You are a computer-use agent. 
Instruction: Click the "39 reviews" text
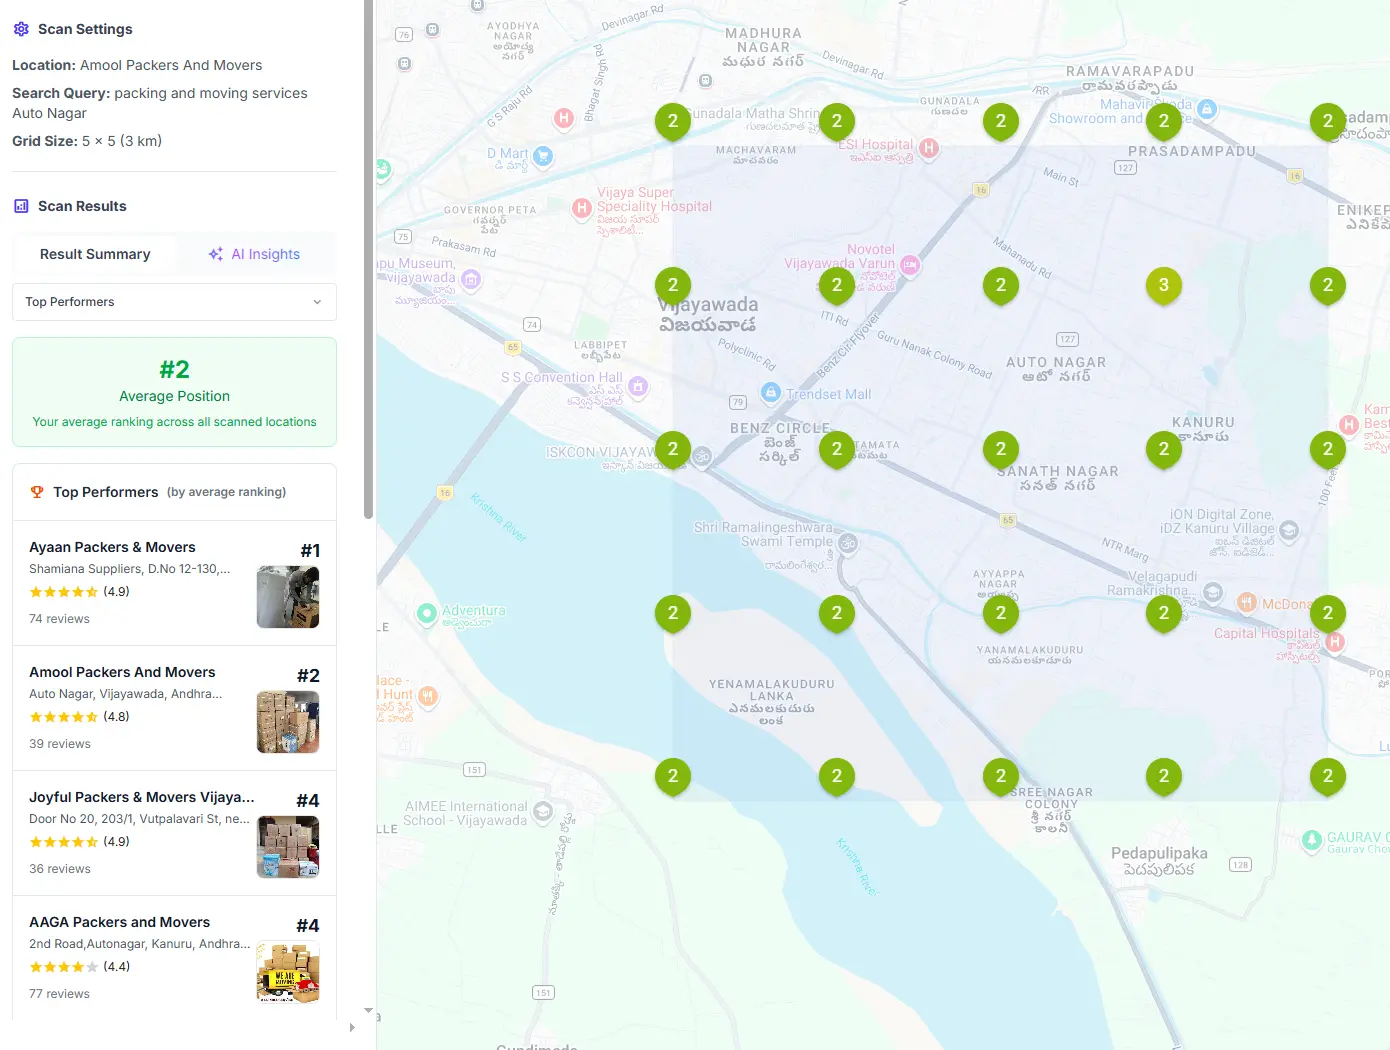click(60, 744)
